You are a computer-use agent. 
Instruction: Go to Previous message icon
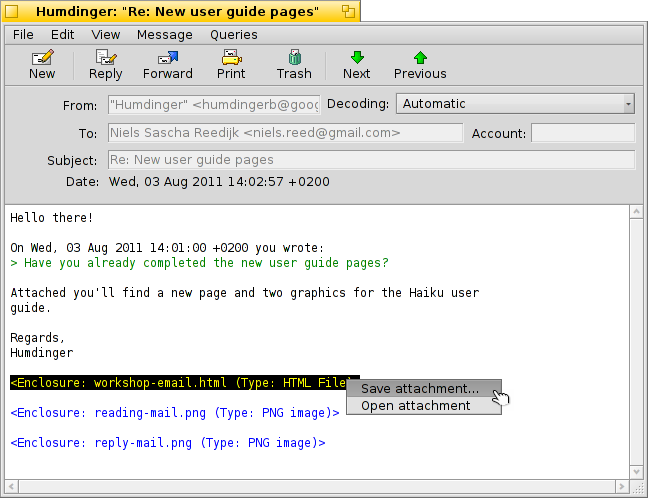click(420, 58)
